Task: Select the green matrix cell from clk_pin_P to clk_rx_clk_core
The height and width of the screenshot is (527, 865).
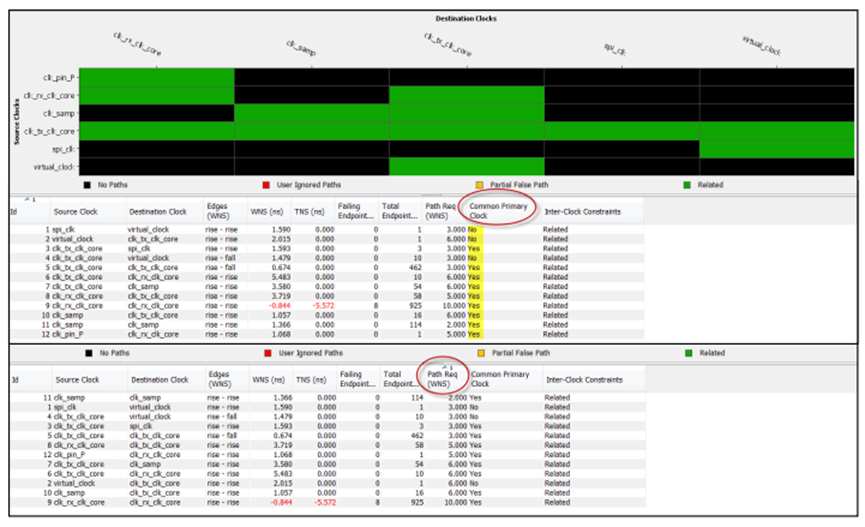Action: click(157, 77)
